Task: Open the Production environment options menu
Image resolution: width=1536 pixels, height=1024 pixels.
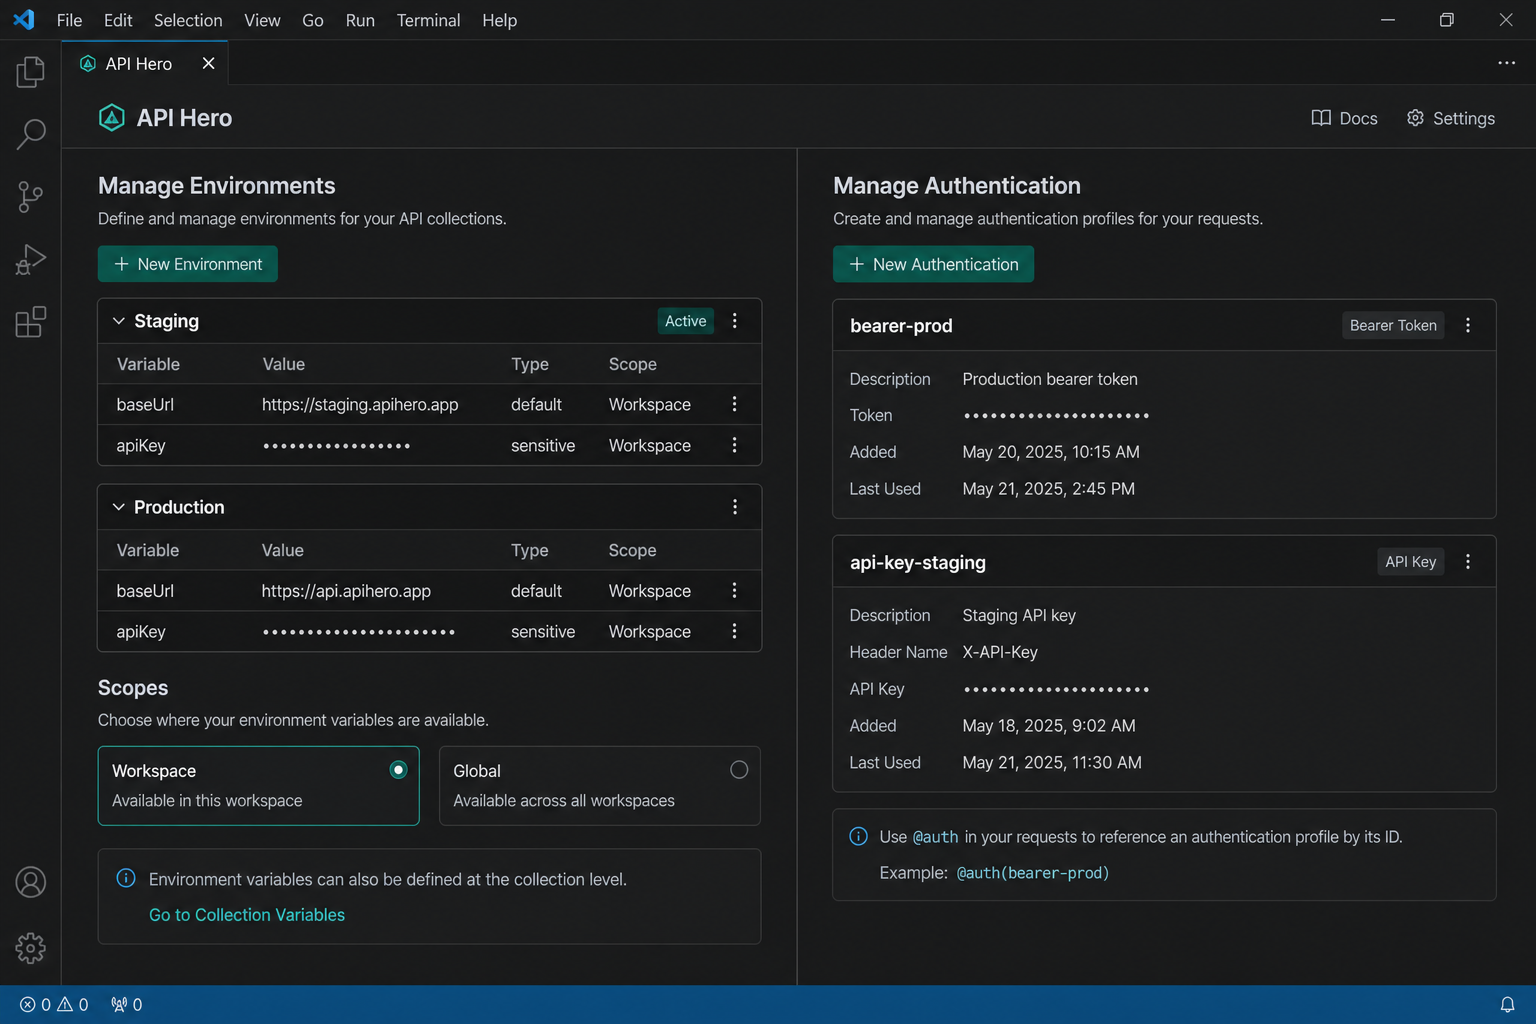Action: [x=735, y=507]
